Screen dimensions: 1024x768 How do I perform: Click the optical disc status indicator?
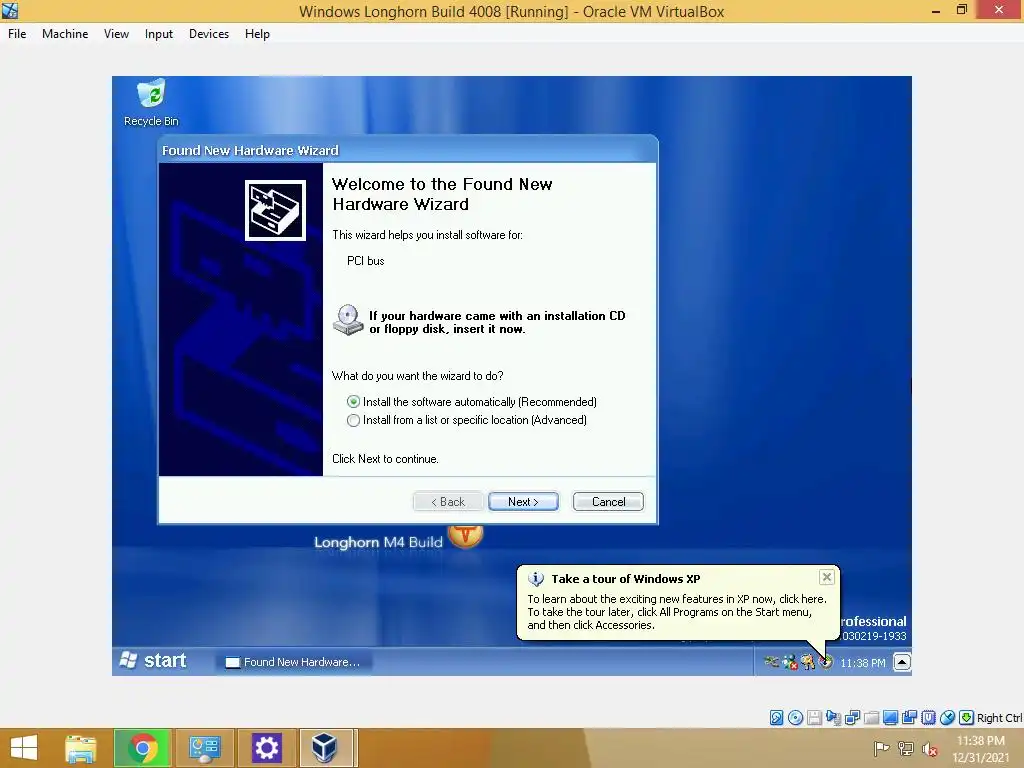tap(795, 718)
